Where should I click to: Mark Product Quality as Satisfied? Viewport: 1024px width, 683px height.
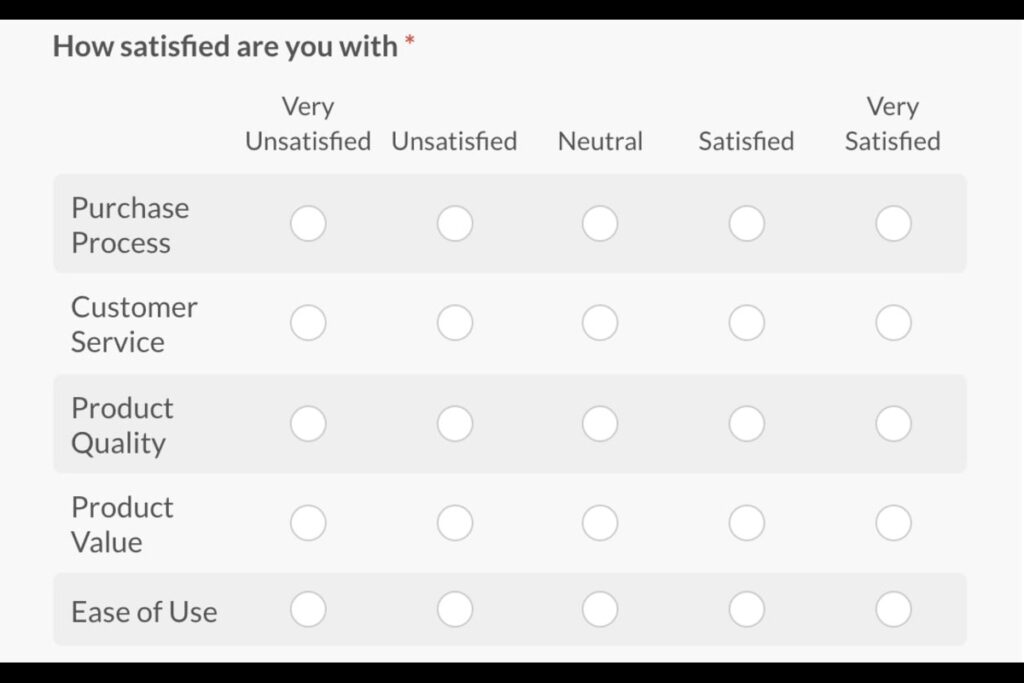tap(747, 424)
